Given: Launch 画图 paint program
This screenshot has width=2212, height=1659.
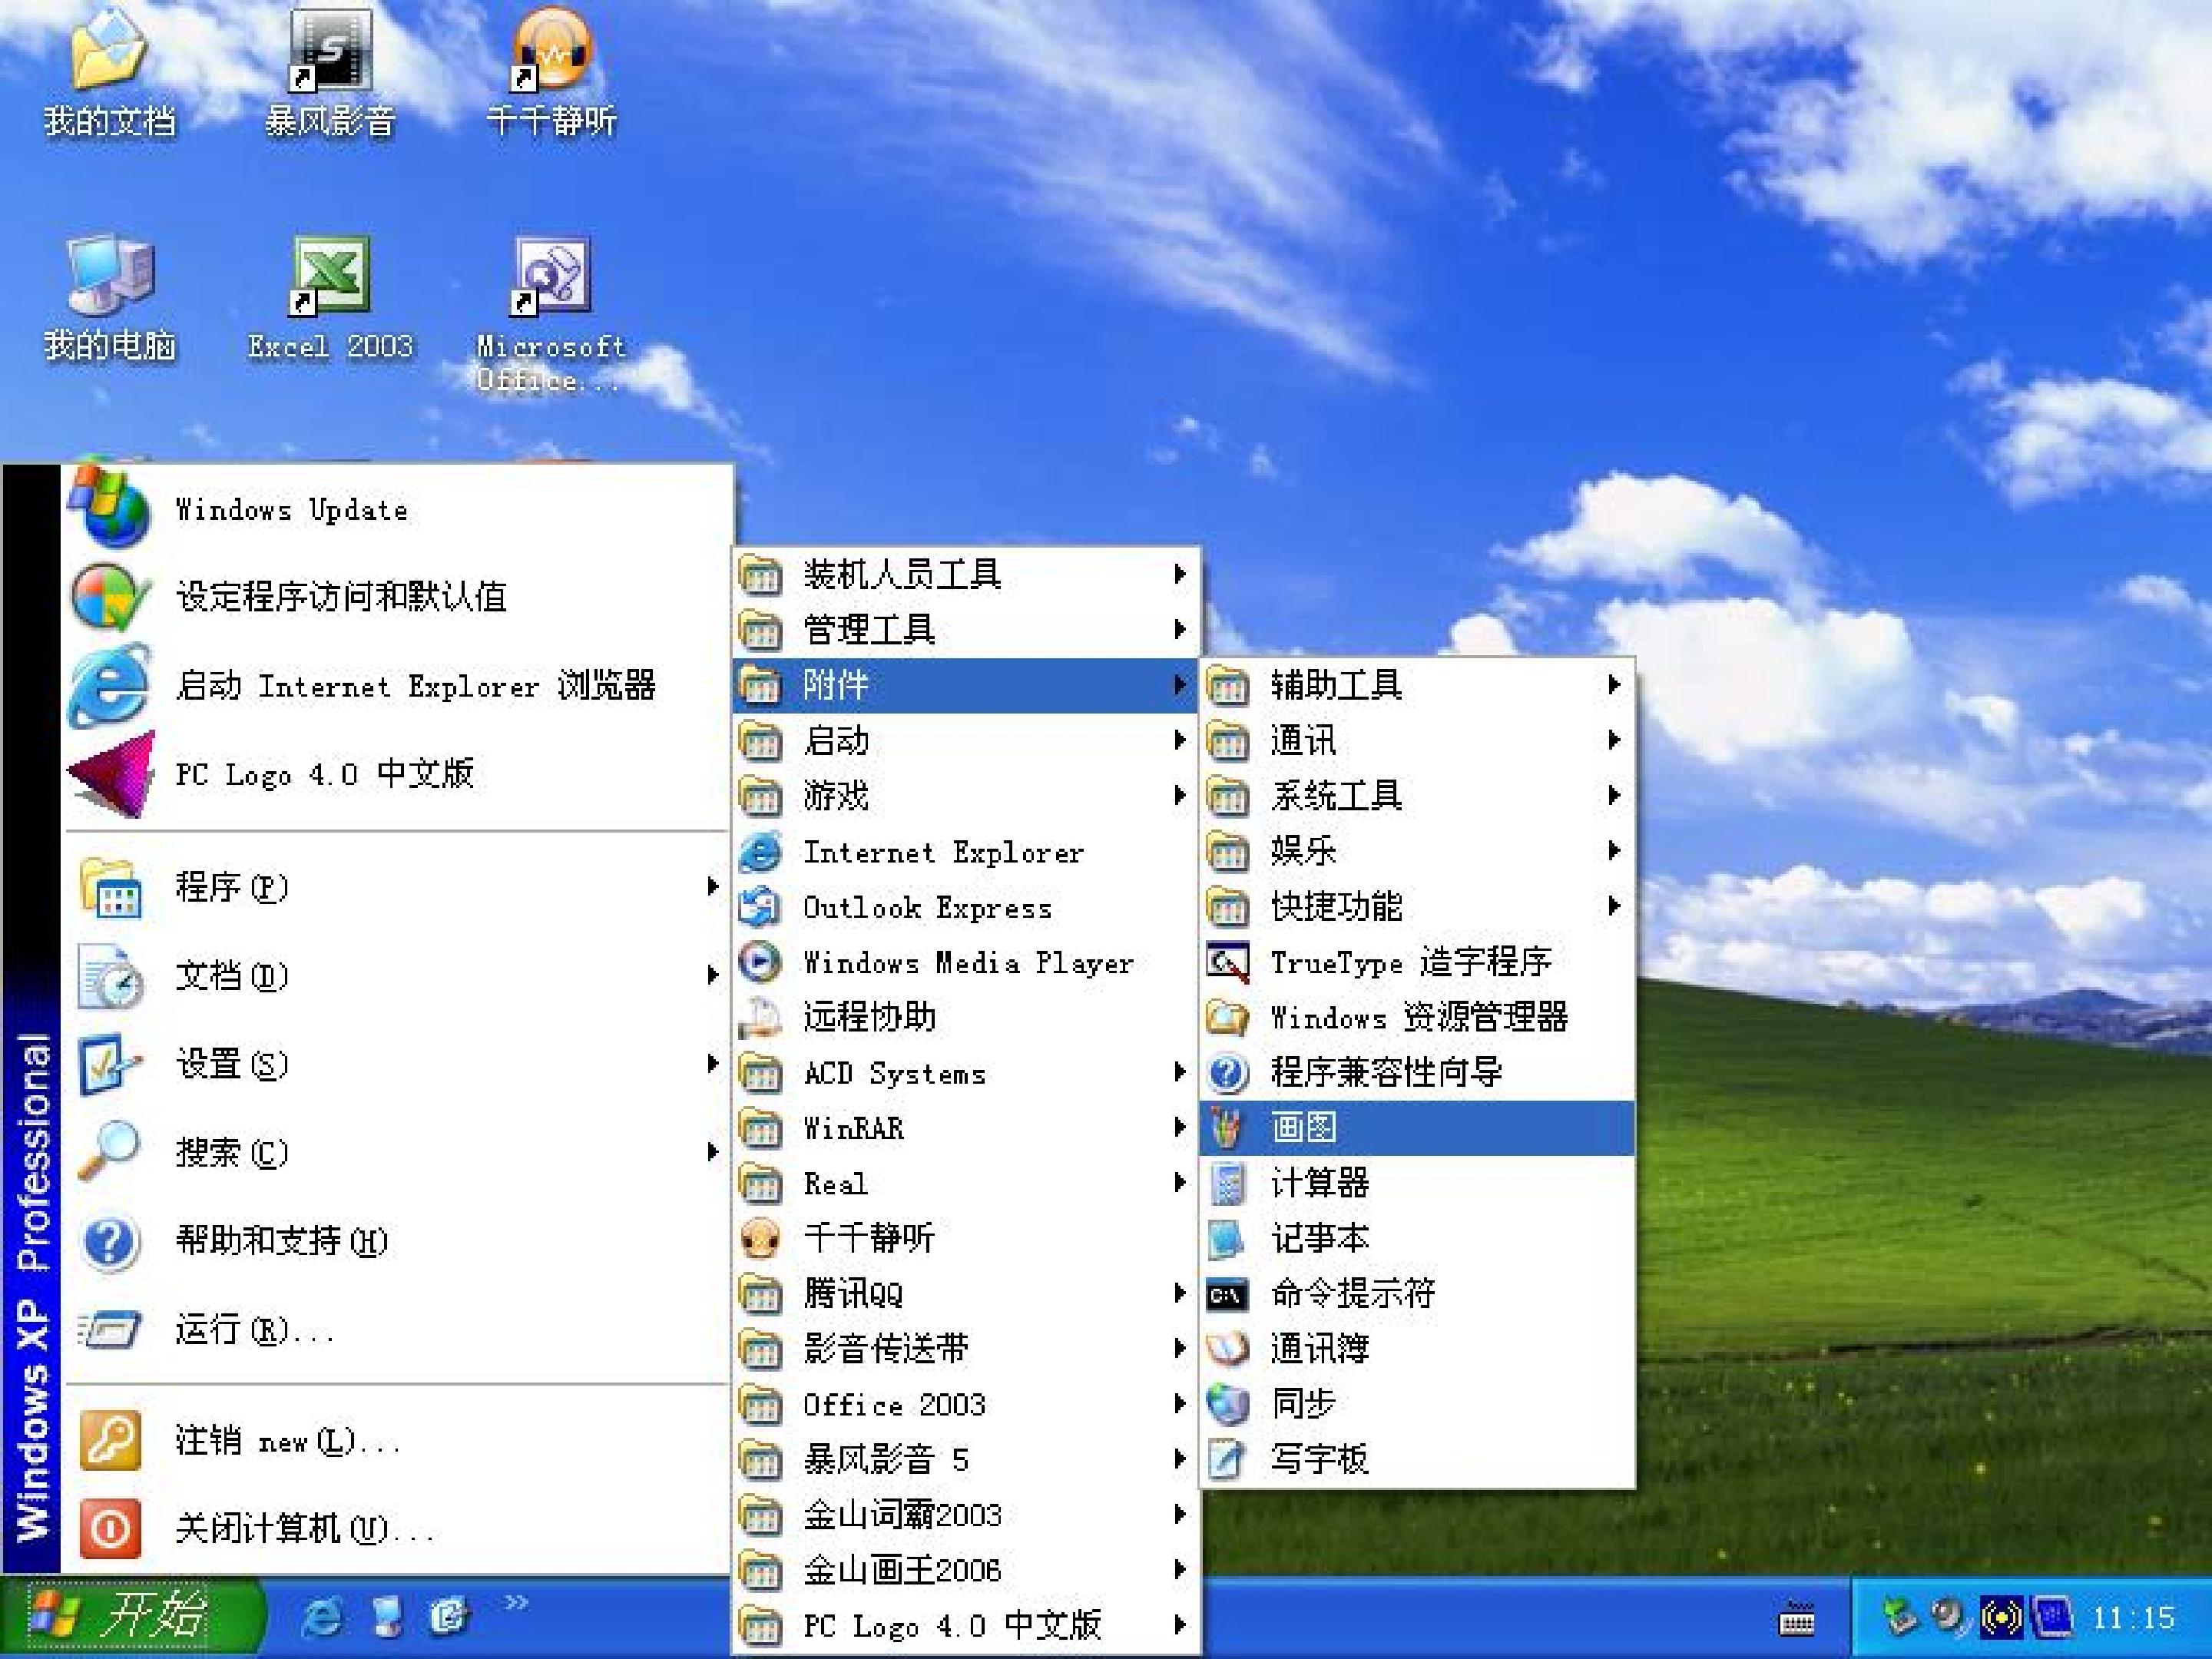Looking at the screenshot, I should pos(1417,1128).
